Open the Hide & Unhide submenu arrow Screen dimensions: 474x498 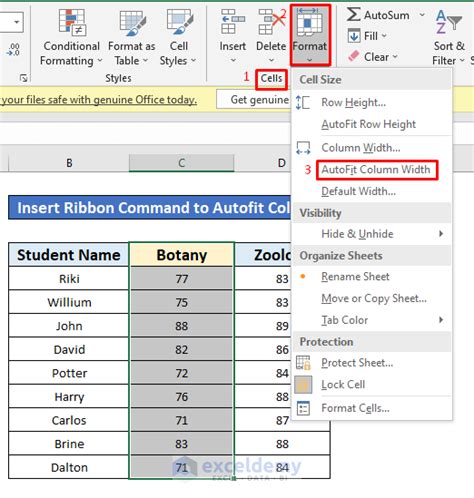click(441, 234)
